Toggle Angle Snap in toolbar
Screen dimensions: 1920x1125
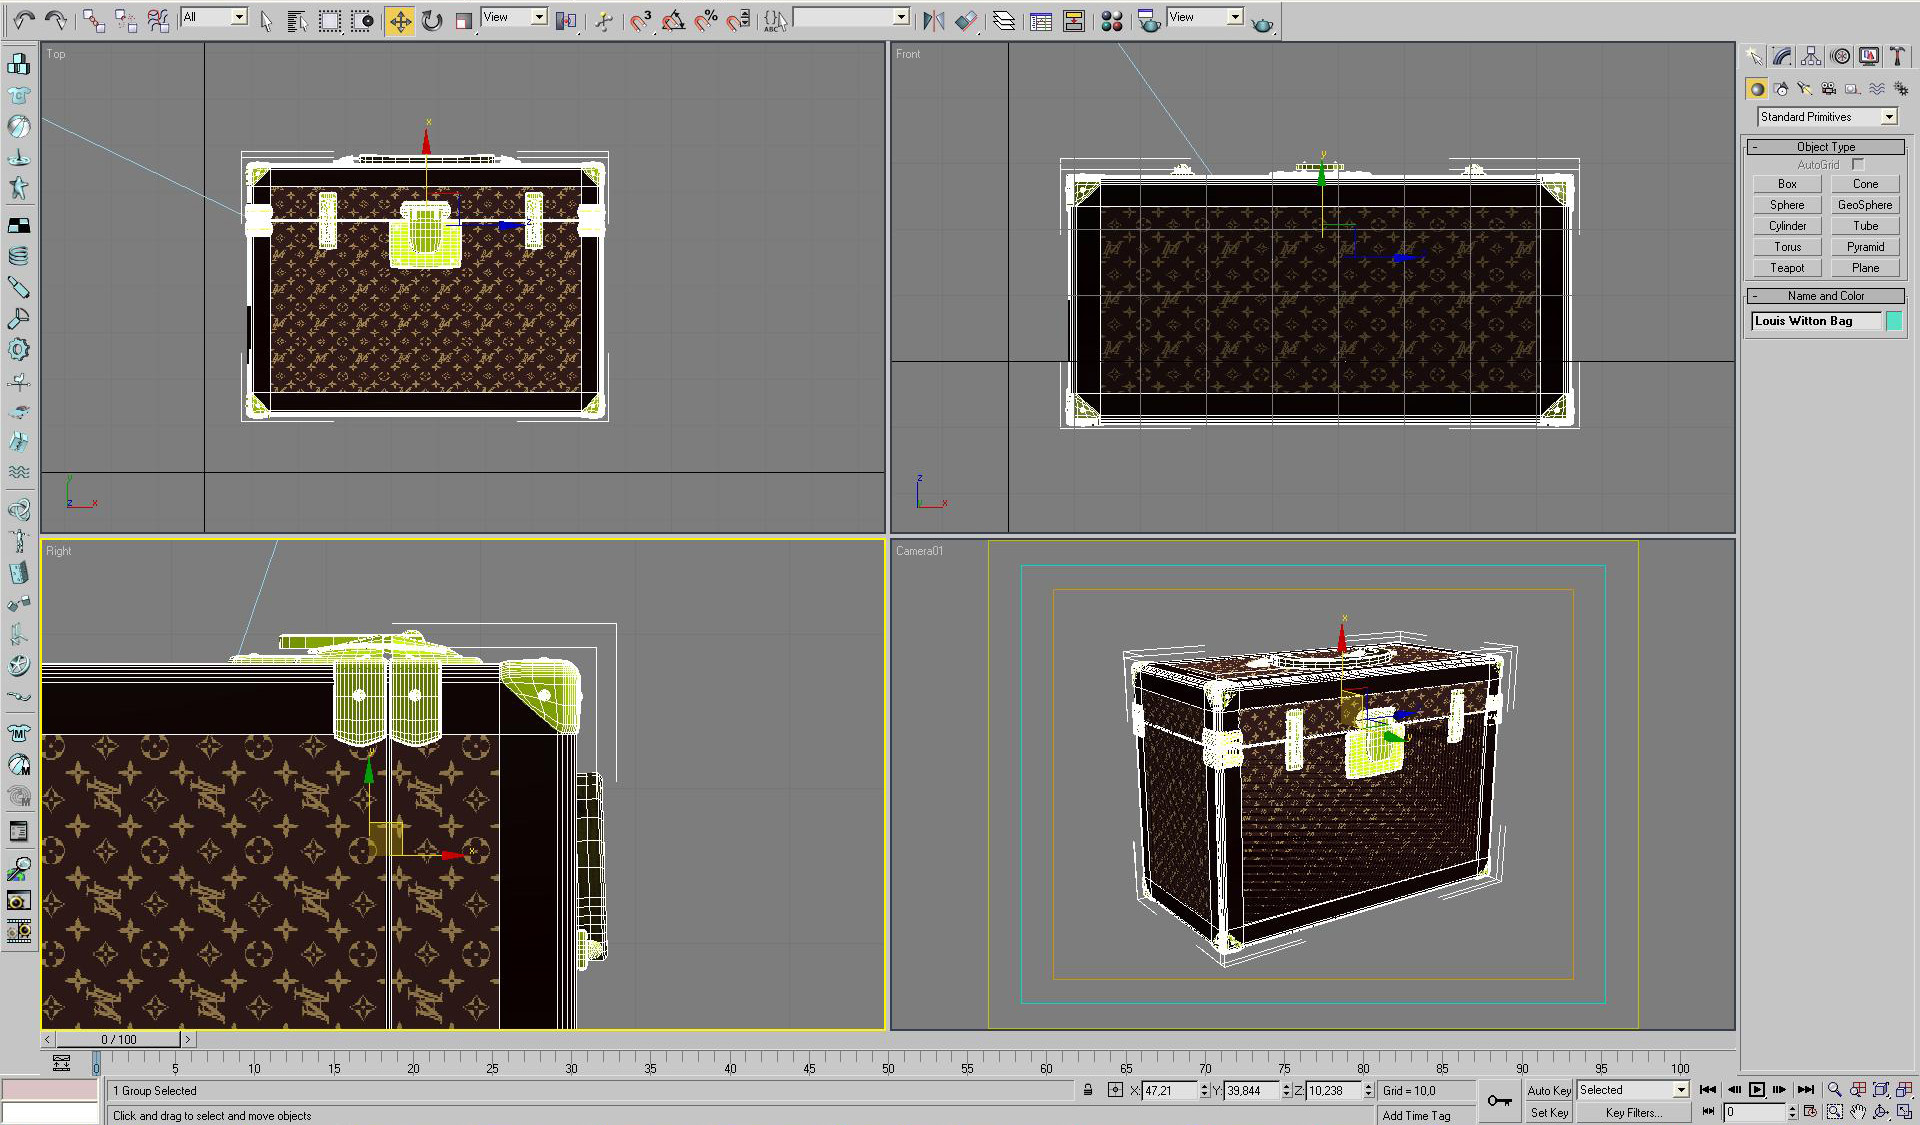click(673, 20)
